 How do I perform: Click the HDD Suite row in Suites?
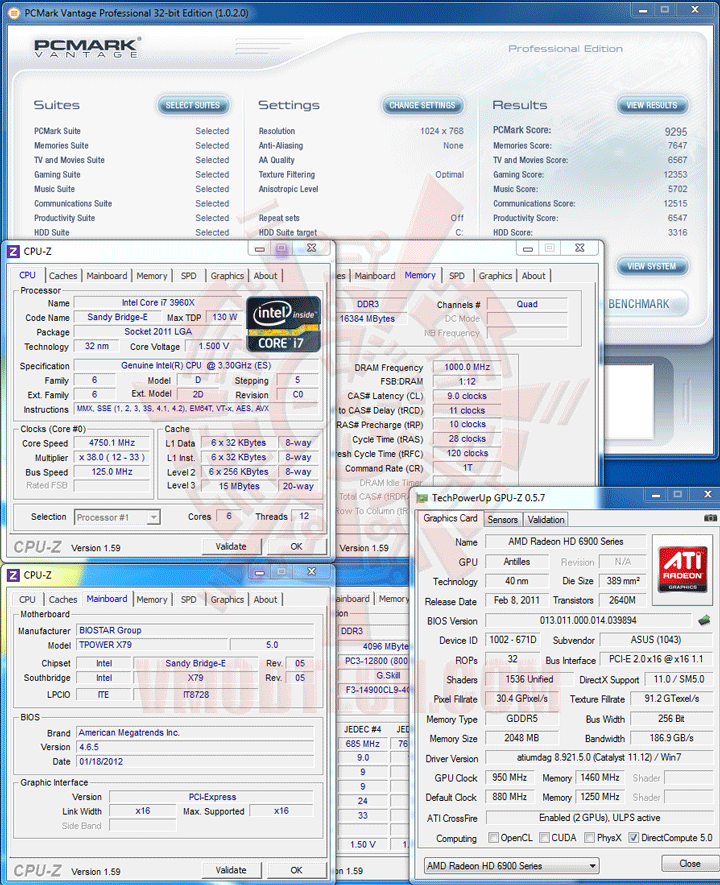pos(131,233)
